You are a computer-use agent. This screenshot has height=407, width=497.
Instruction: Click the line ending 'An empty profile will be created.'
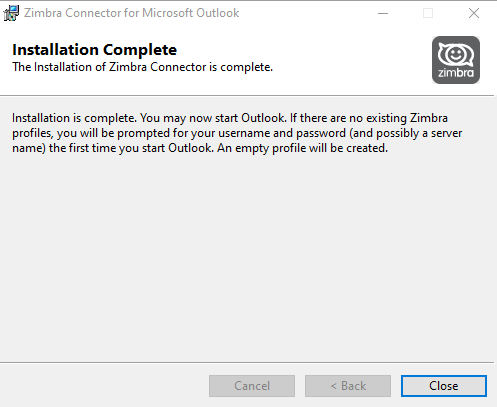click(x=200, y=148)
